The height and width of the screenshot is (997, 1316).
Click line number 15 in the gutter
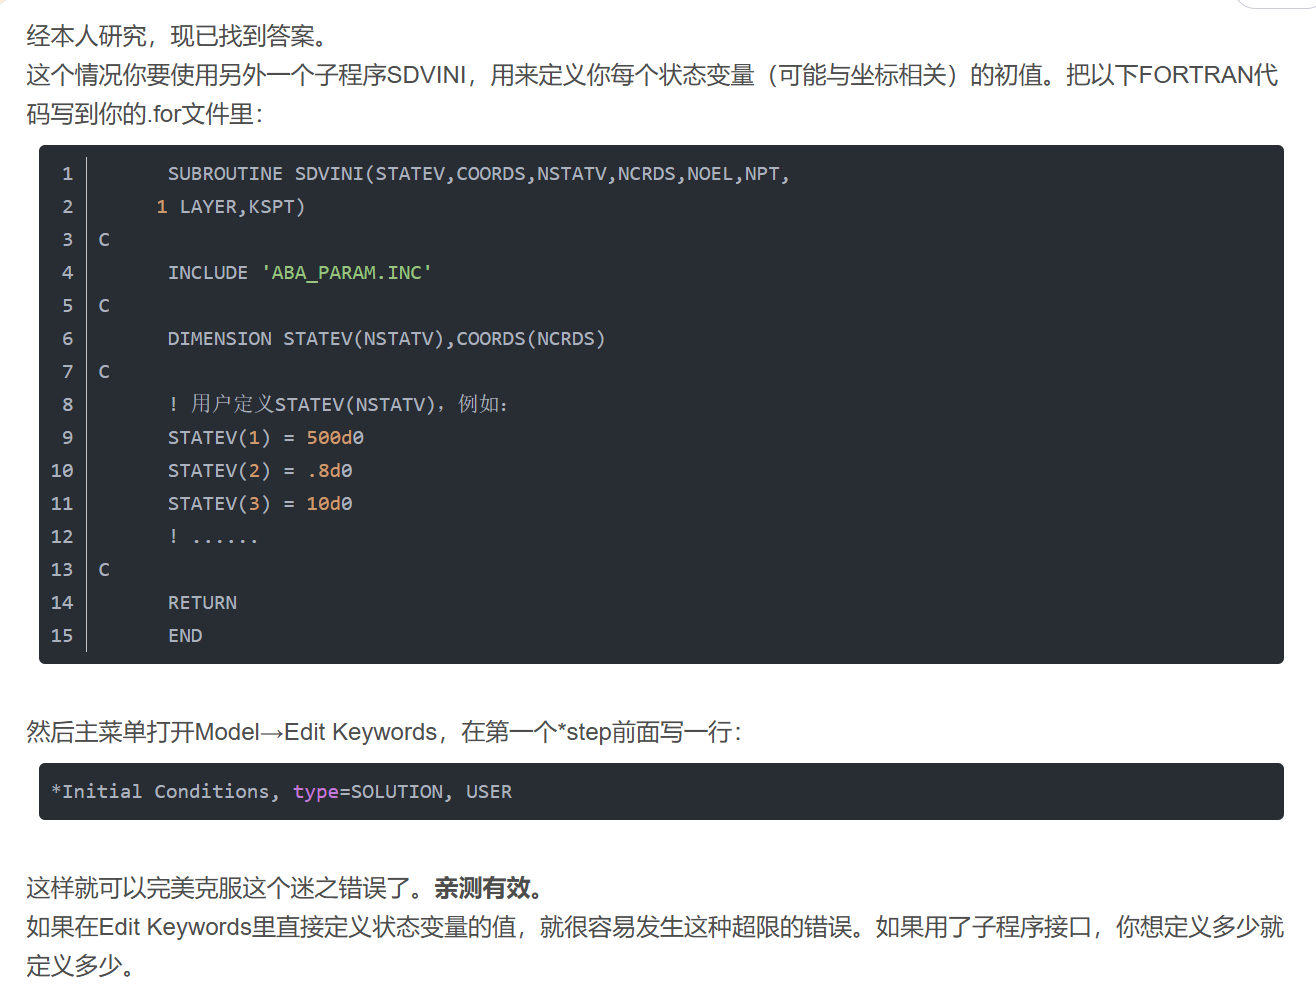[62, 636]
